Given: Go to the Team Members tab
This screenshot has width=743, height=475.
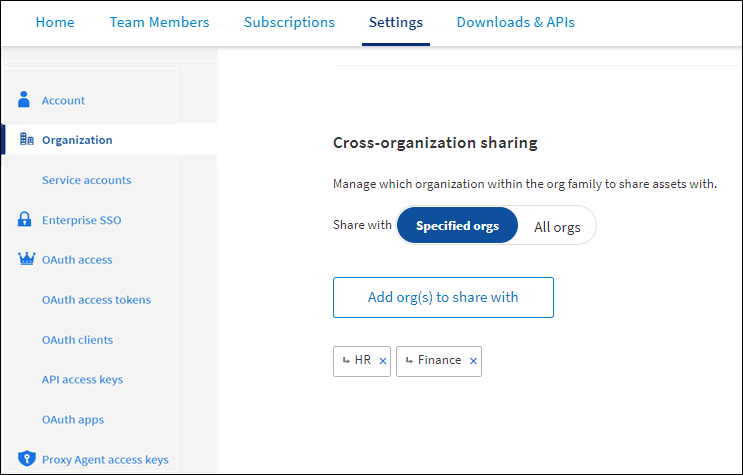Looking at the screenshot, I should click(159, 22).
